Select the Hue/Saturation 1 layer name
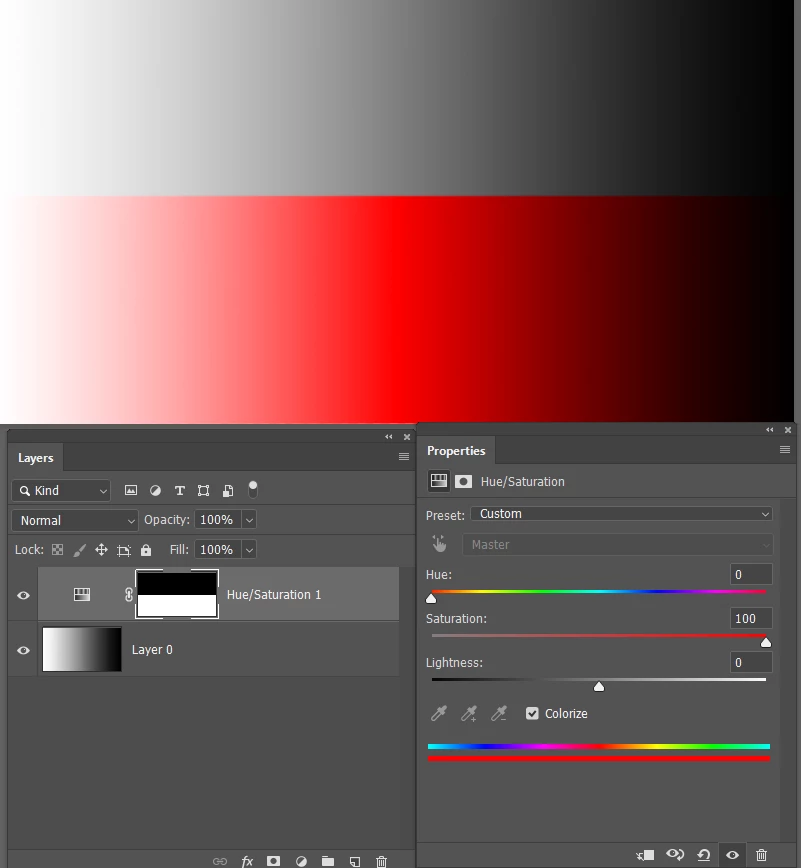This screenshot has width=801, height=868. (274, 595)
